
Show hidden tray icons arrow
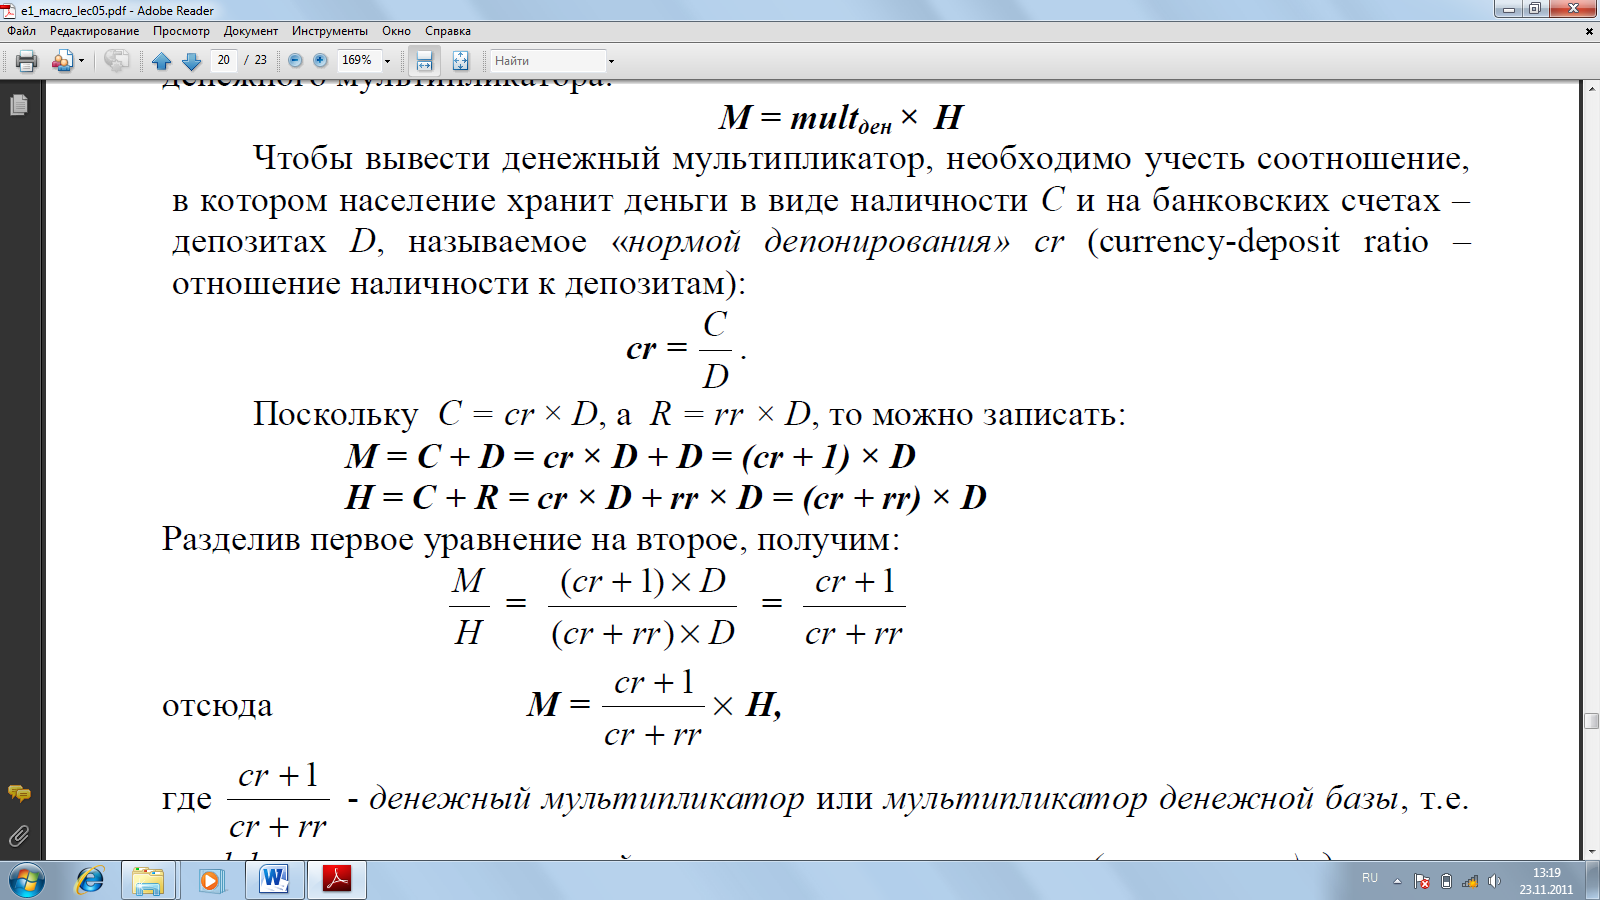(x=1397, y=881)
